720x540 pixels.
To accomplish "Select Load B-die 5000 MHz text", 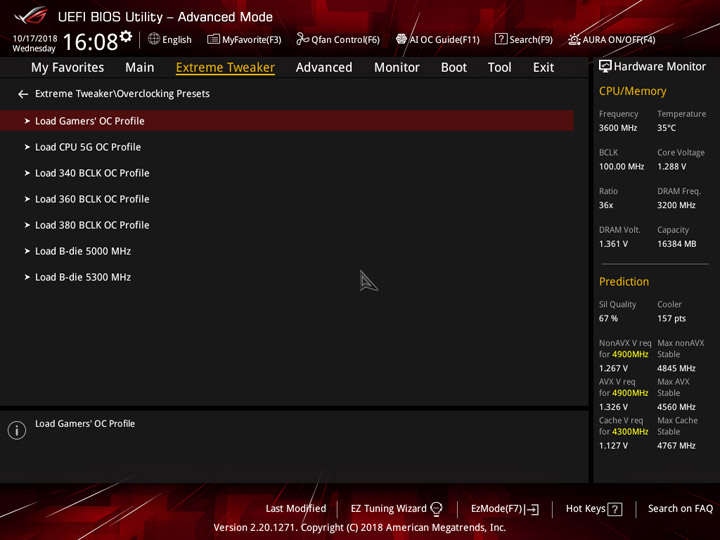I will click(83, 251).
